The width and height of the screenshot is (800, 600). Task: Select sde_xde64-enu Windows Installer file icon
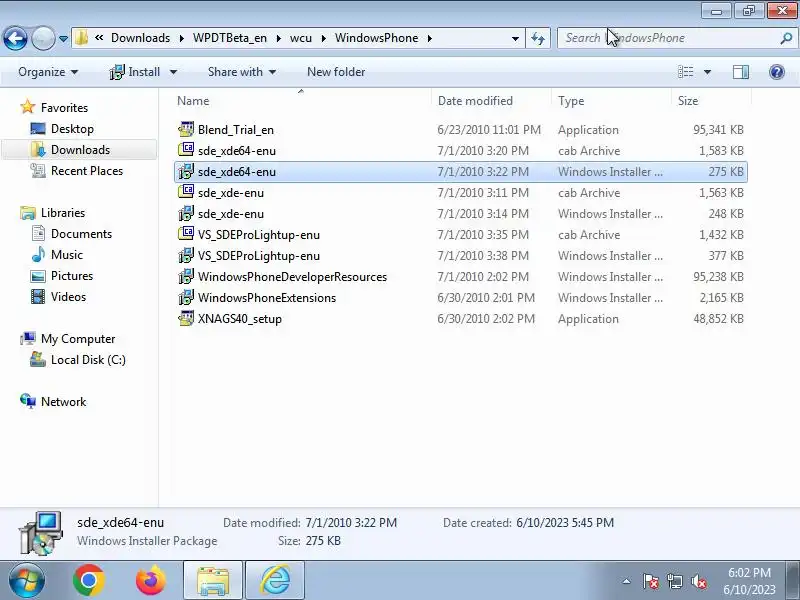[186, 171]
